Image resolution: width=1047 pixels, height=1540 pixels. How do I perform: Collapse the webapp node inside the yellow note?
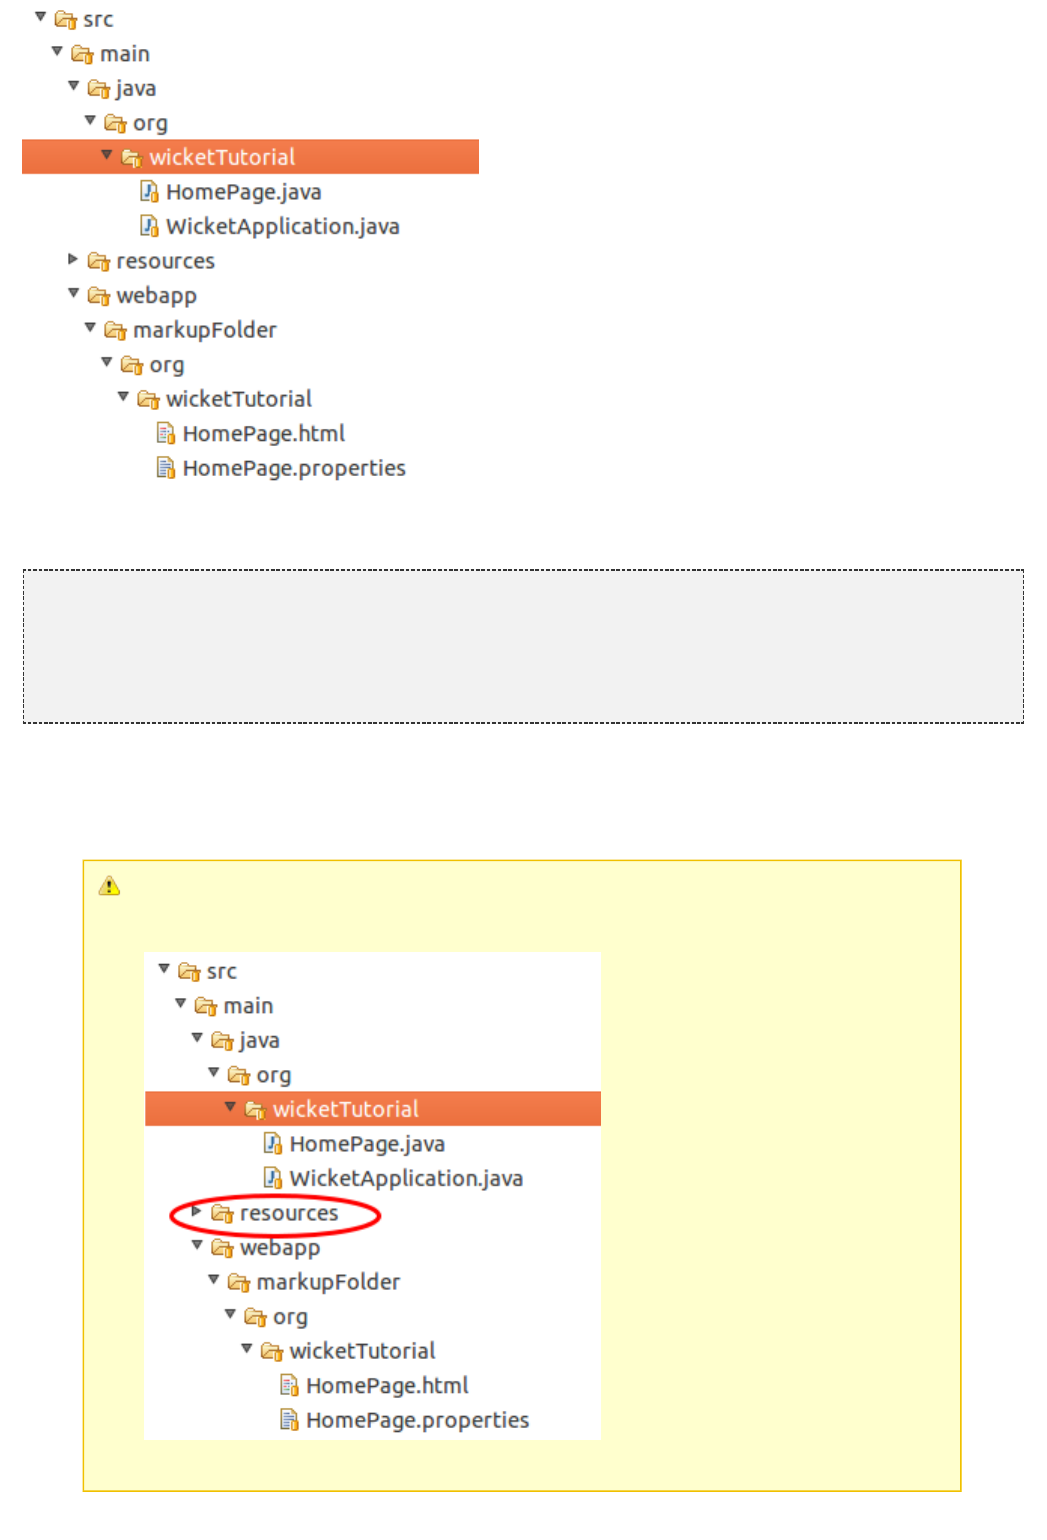(x=197, y=1245)
